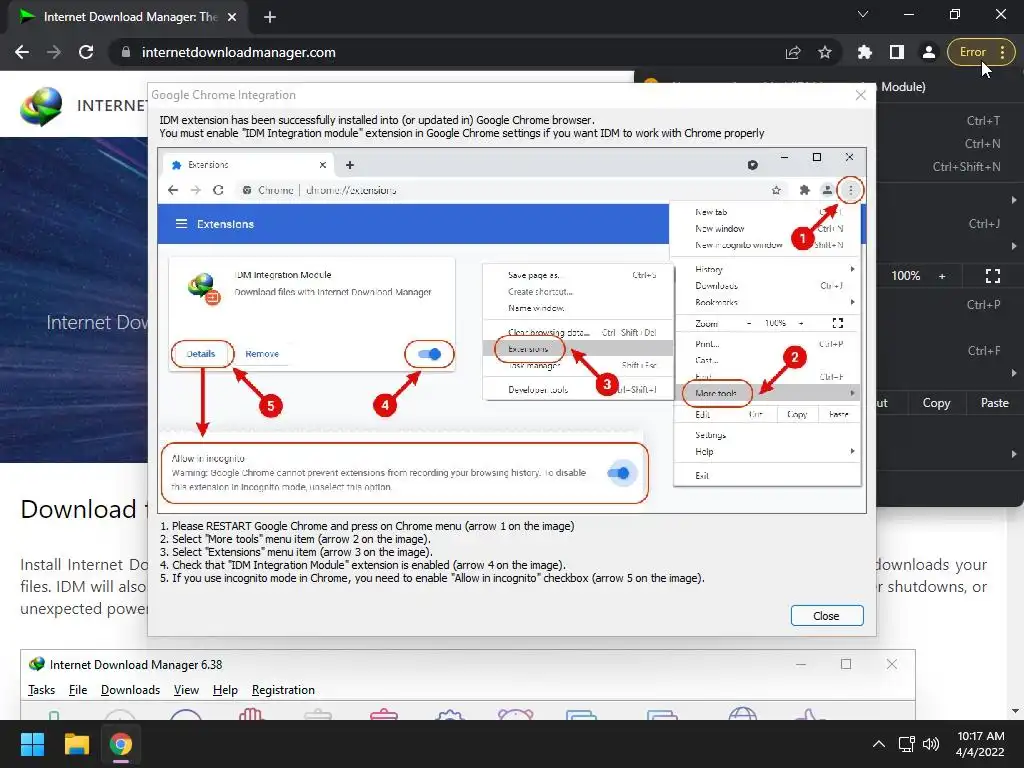Select the Chrome menu row with Ctrl+Shift+N
This screenshot has width=1024, height=768.
coord(950,167)
